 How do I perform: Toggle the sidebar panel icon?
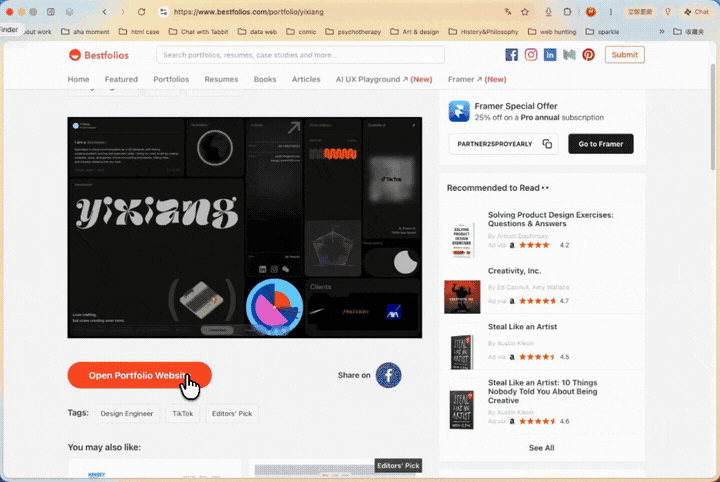(51, 12)
